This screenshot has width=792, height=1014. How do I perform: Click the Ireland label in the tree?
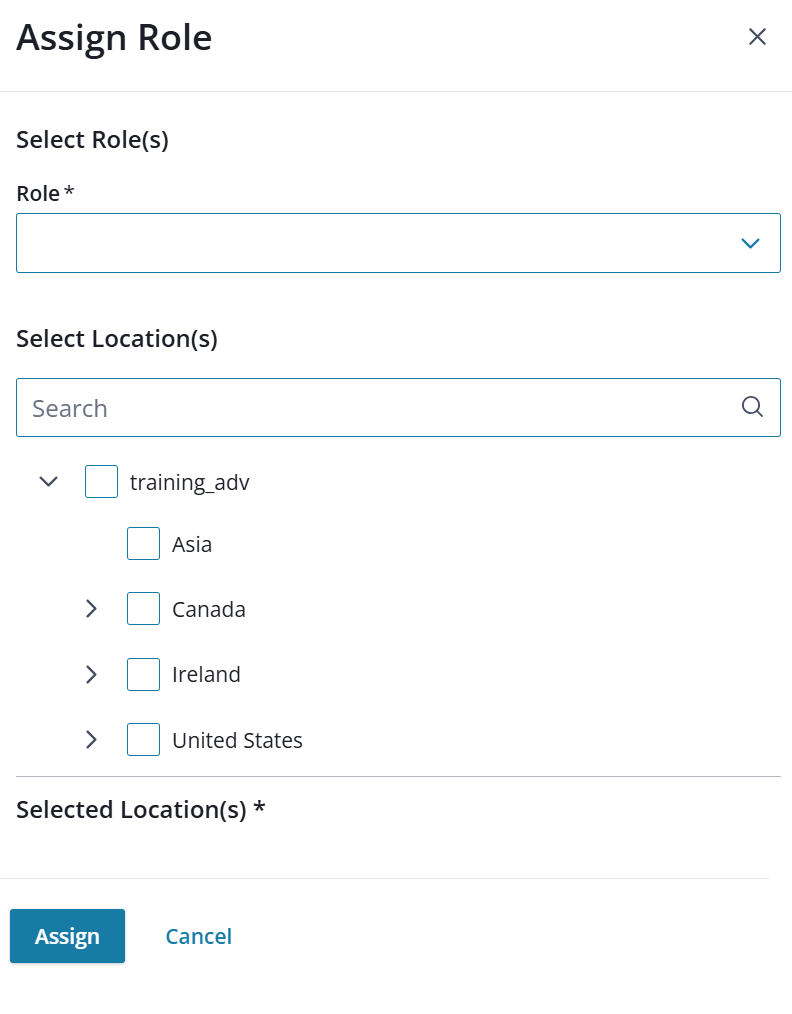point(206,675)
